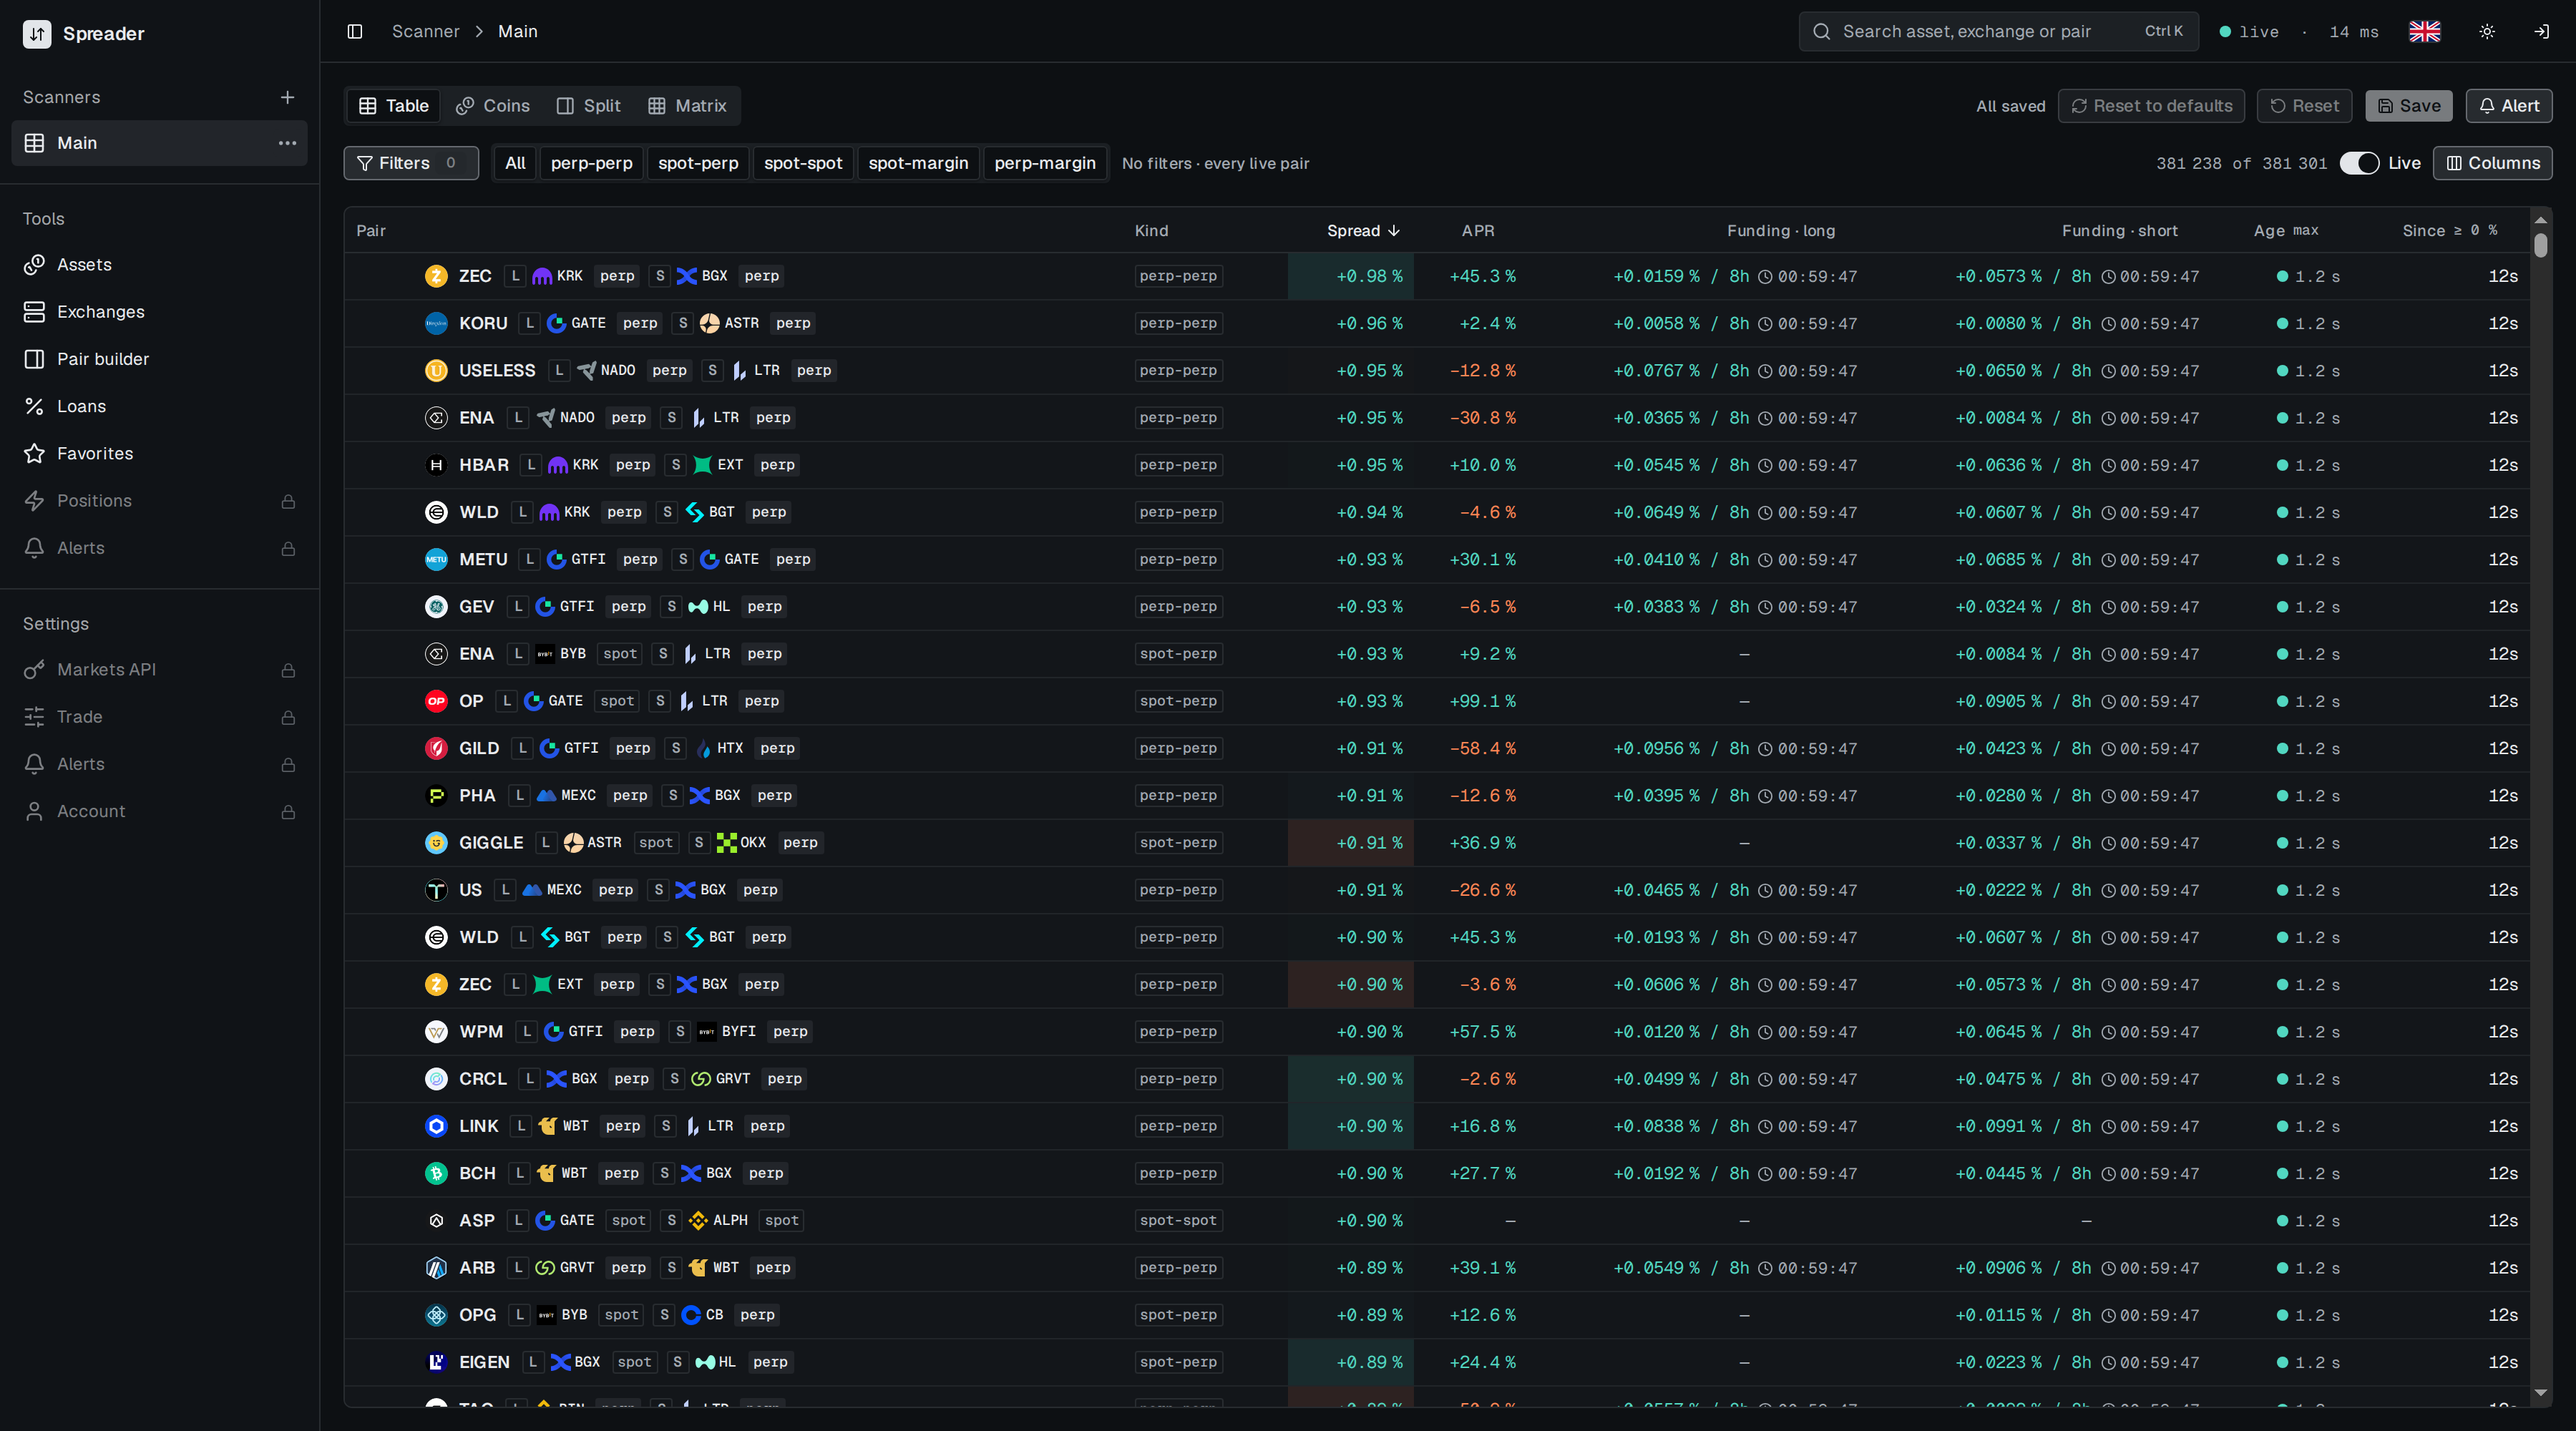The image size is (2576, 1431).
Task: Switch to the Split view tab
Action: click(589, 106)
